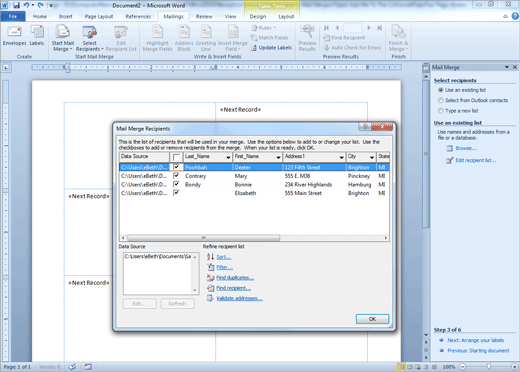This screenshot has width=520, height=372.
Task: Open the Mail Merge pane options arrow
Action: (507, 67)
